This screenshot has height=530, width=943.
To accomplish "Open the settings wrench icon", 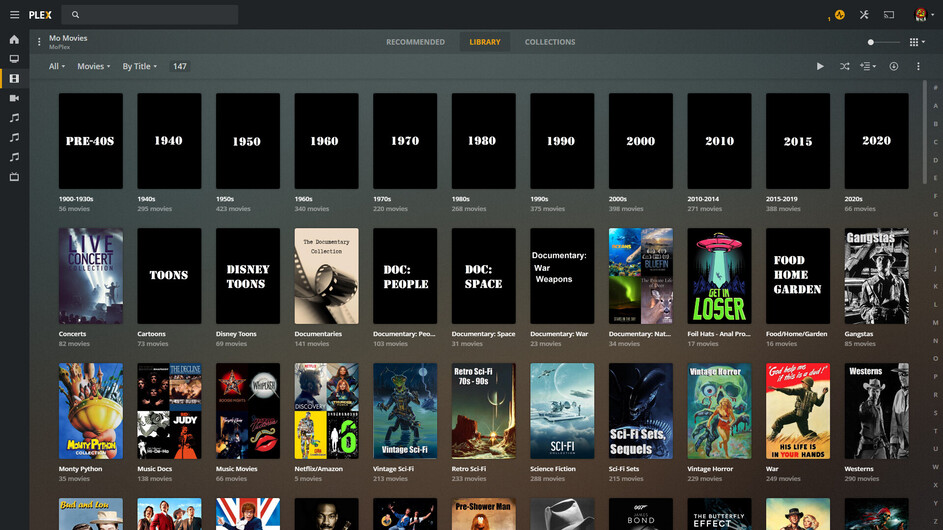I will (864, 15).
